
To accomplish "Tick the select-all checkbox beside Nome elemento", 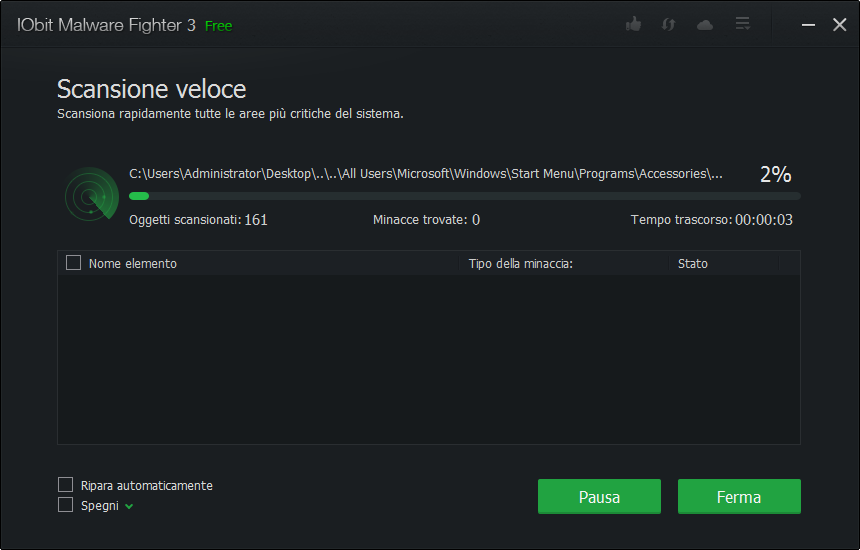I will (73, 263).
